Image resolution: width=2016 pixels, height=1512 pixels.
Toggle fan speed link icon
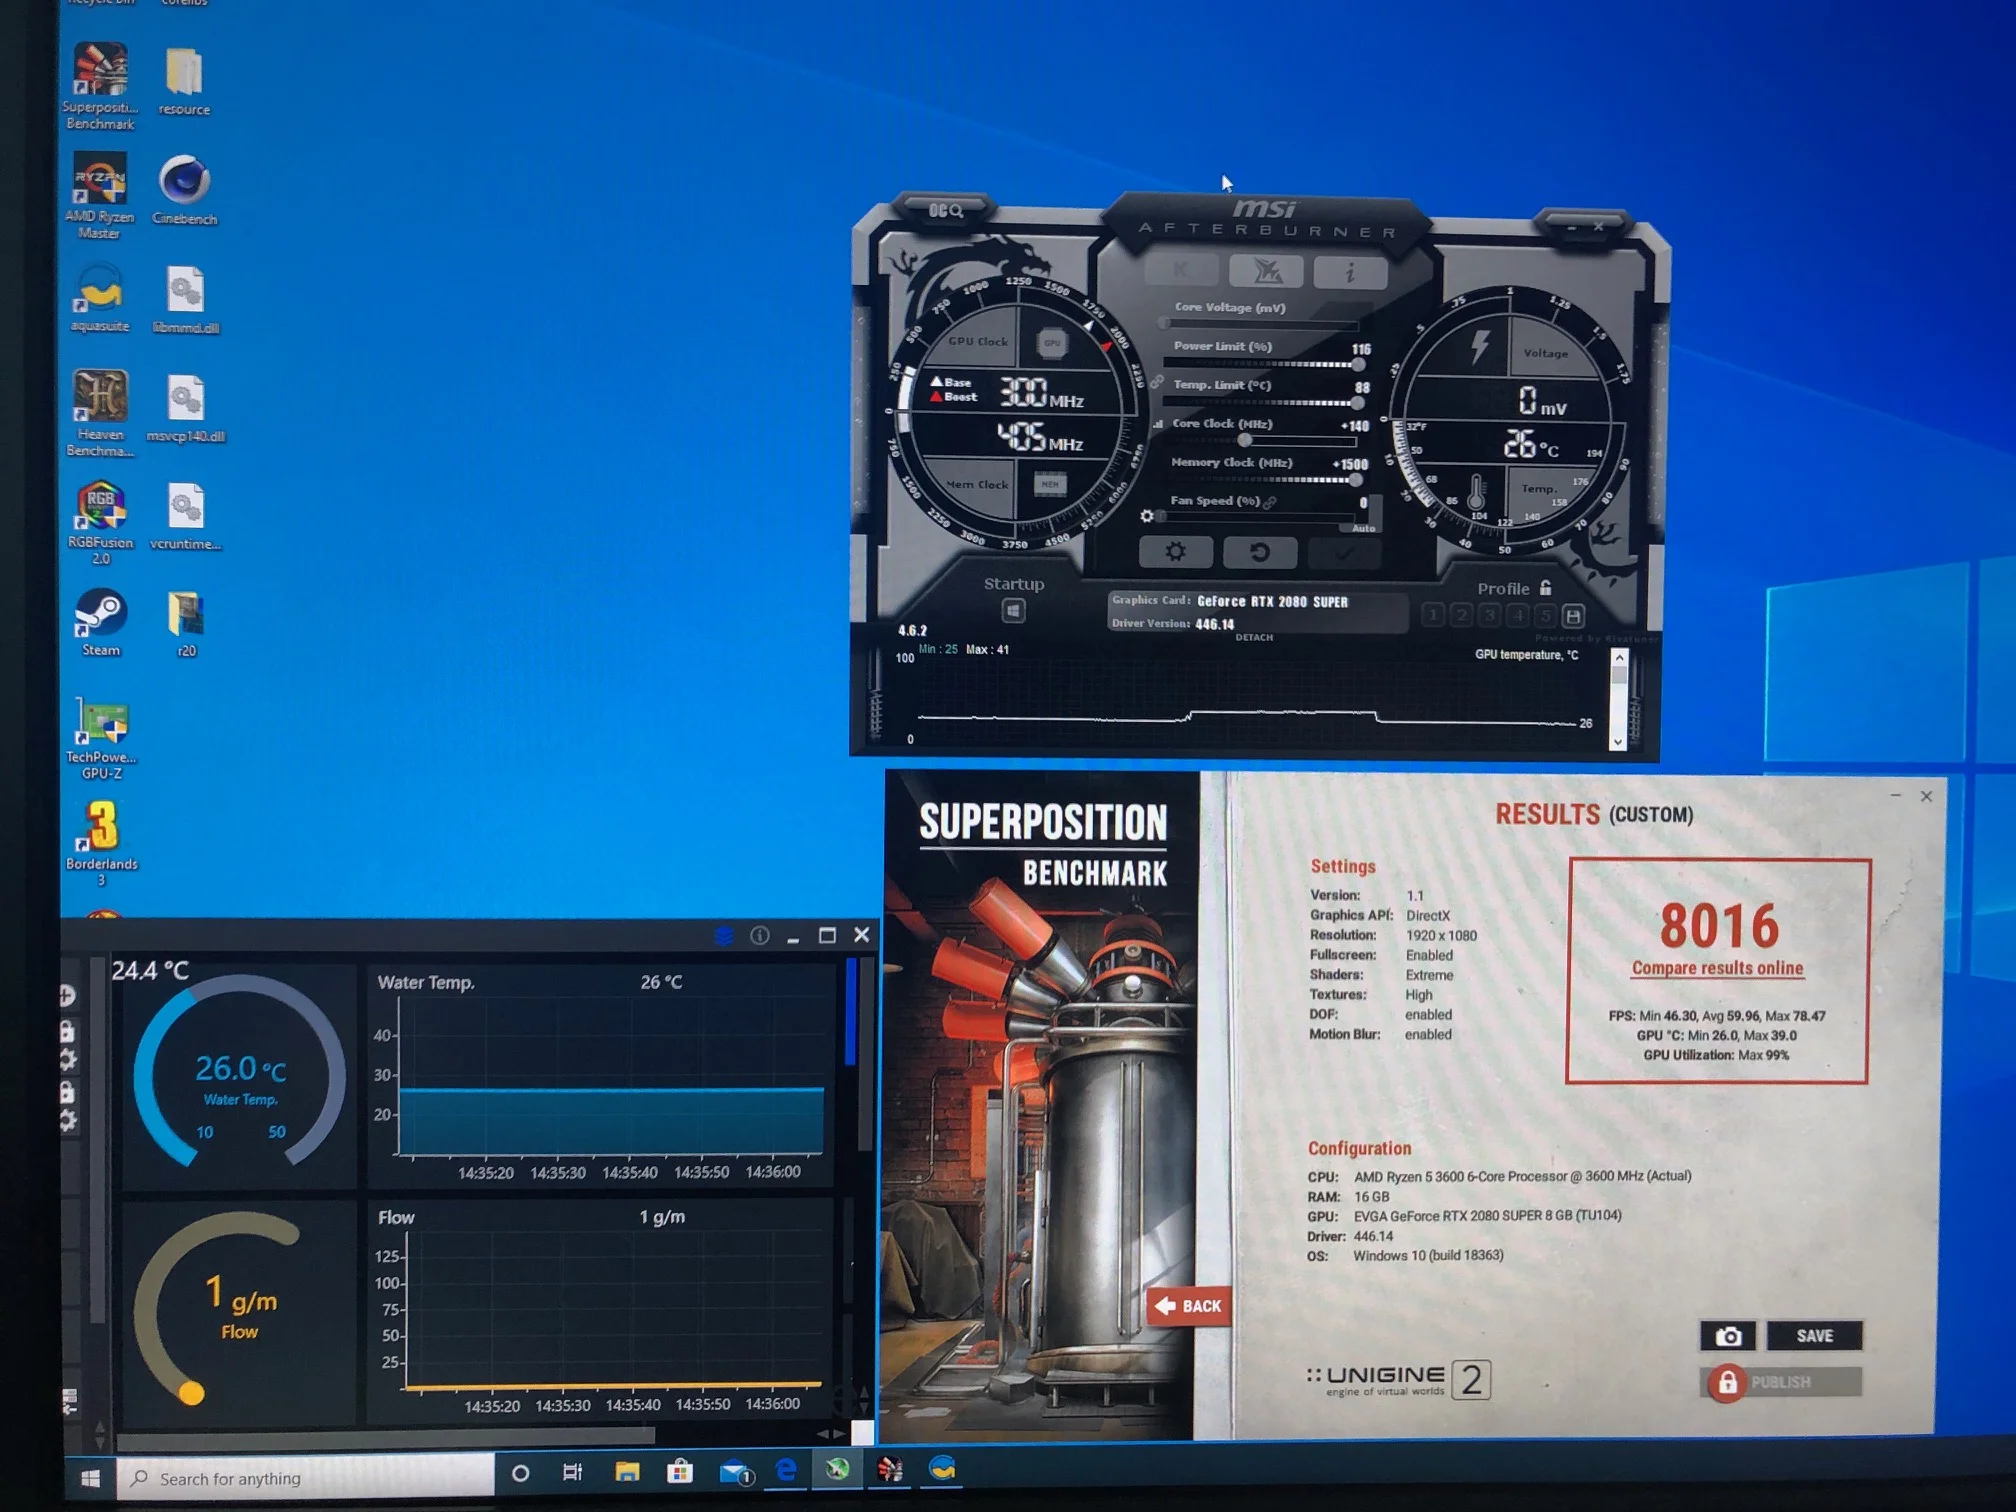(x=1270, y=502)
